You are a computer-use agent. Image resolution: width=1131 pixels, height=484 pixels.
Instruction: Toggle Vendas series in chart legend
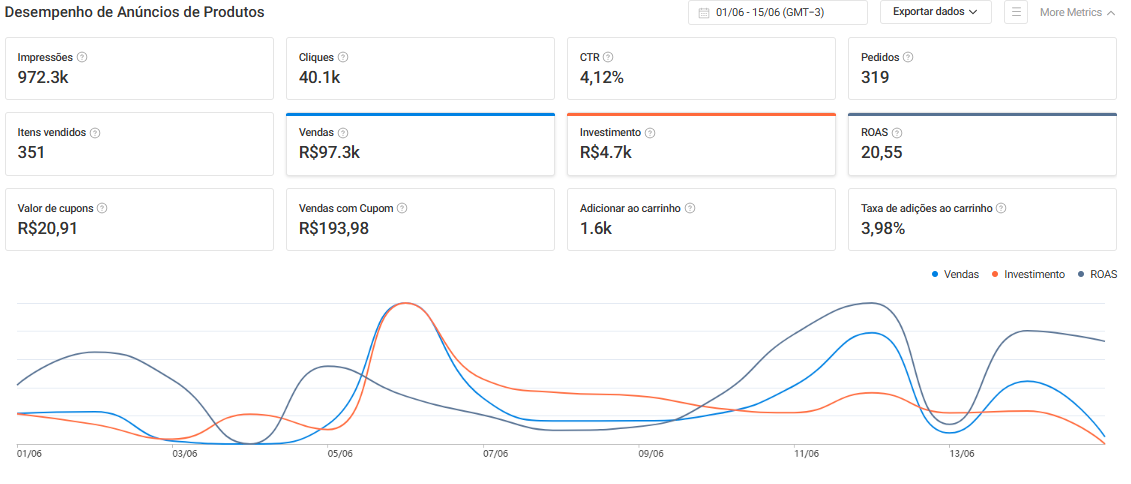(955, 274)
